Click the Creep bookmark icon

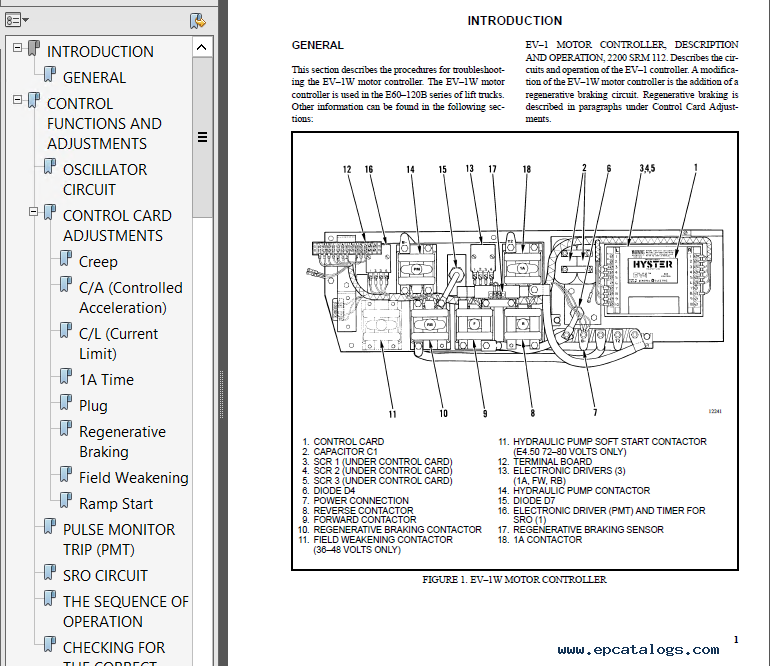click(x=66, y=258)
